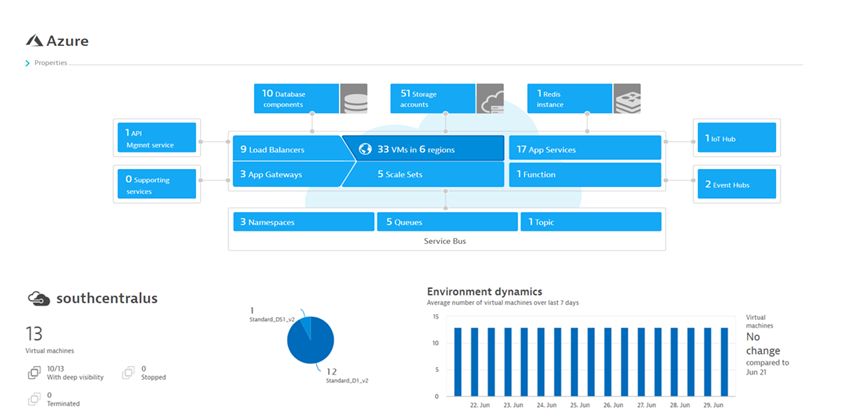The height and width of the screenshot is (411, 861).
Task: Open the 17 App Services tile
Action: (x=585, y=149)
